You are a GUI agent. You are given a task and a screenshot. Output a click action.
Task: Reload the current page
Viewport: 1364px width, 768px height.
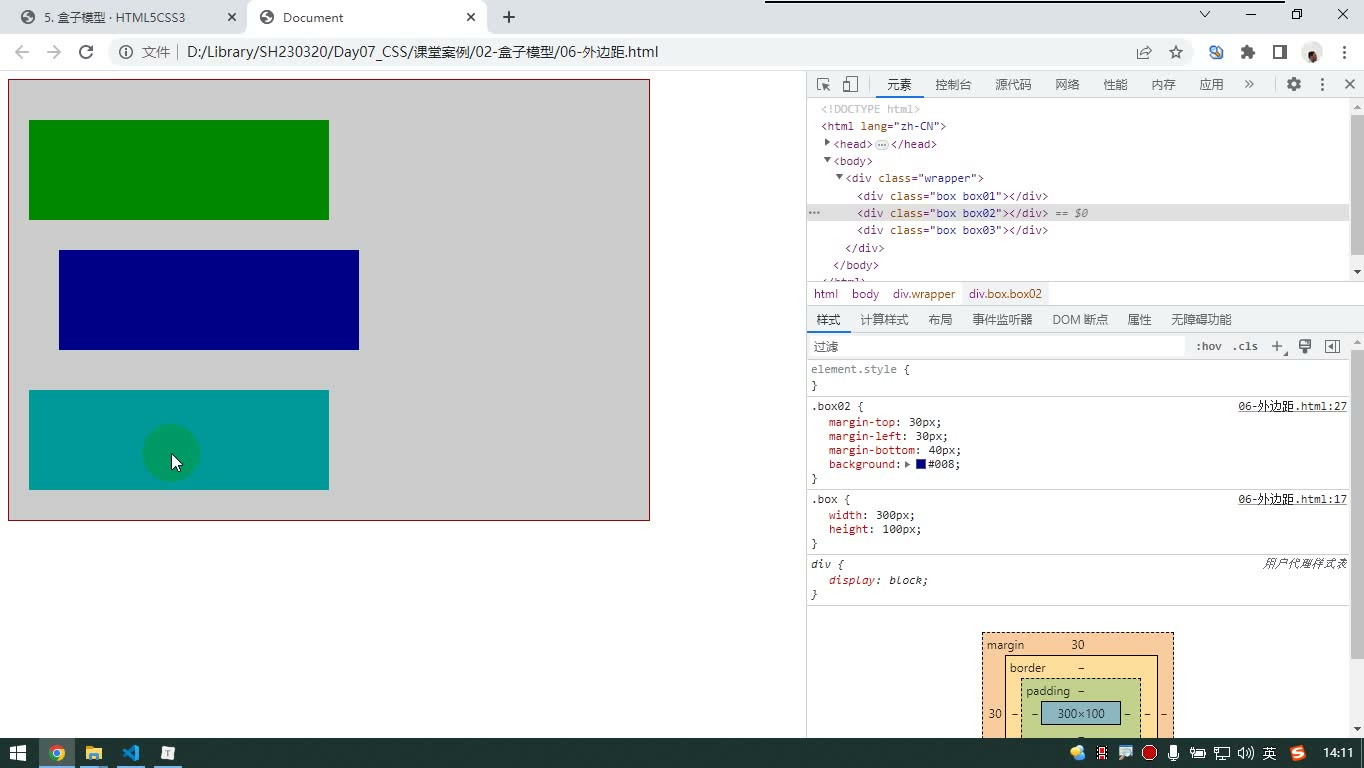pyautogui.click(x=86, y=52)
